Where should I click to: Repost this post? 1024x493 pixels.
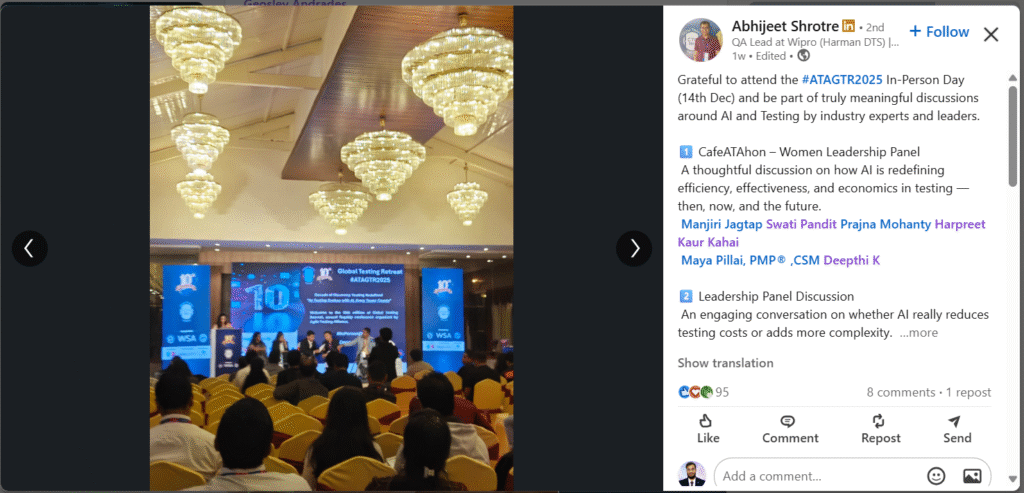click(880, 429)
